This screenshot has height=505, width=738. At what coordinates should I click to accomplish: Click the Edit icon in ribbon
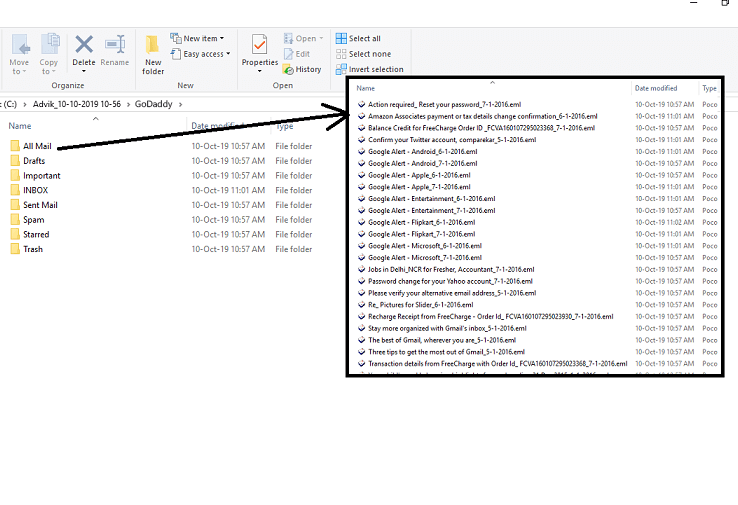pyautogui.click(x=288, y=54)
